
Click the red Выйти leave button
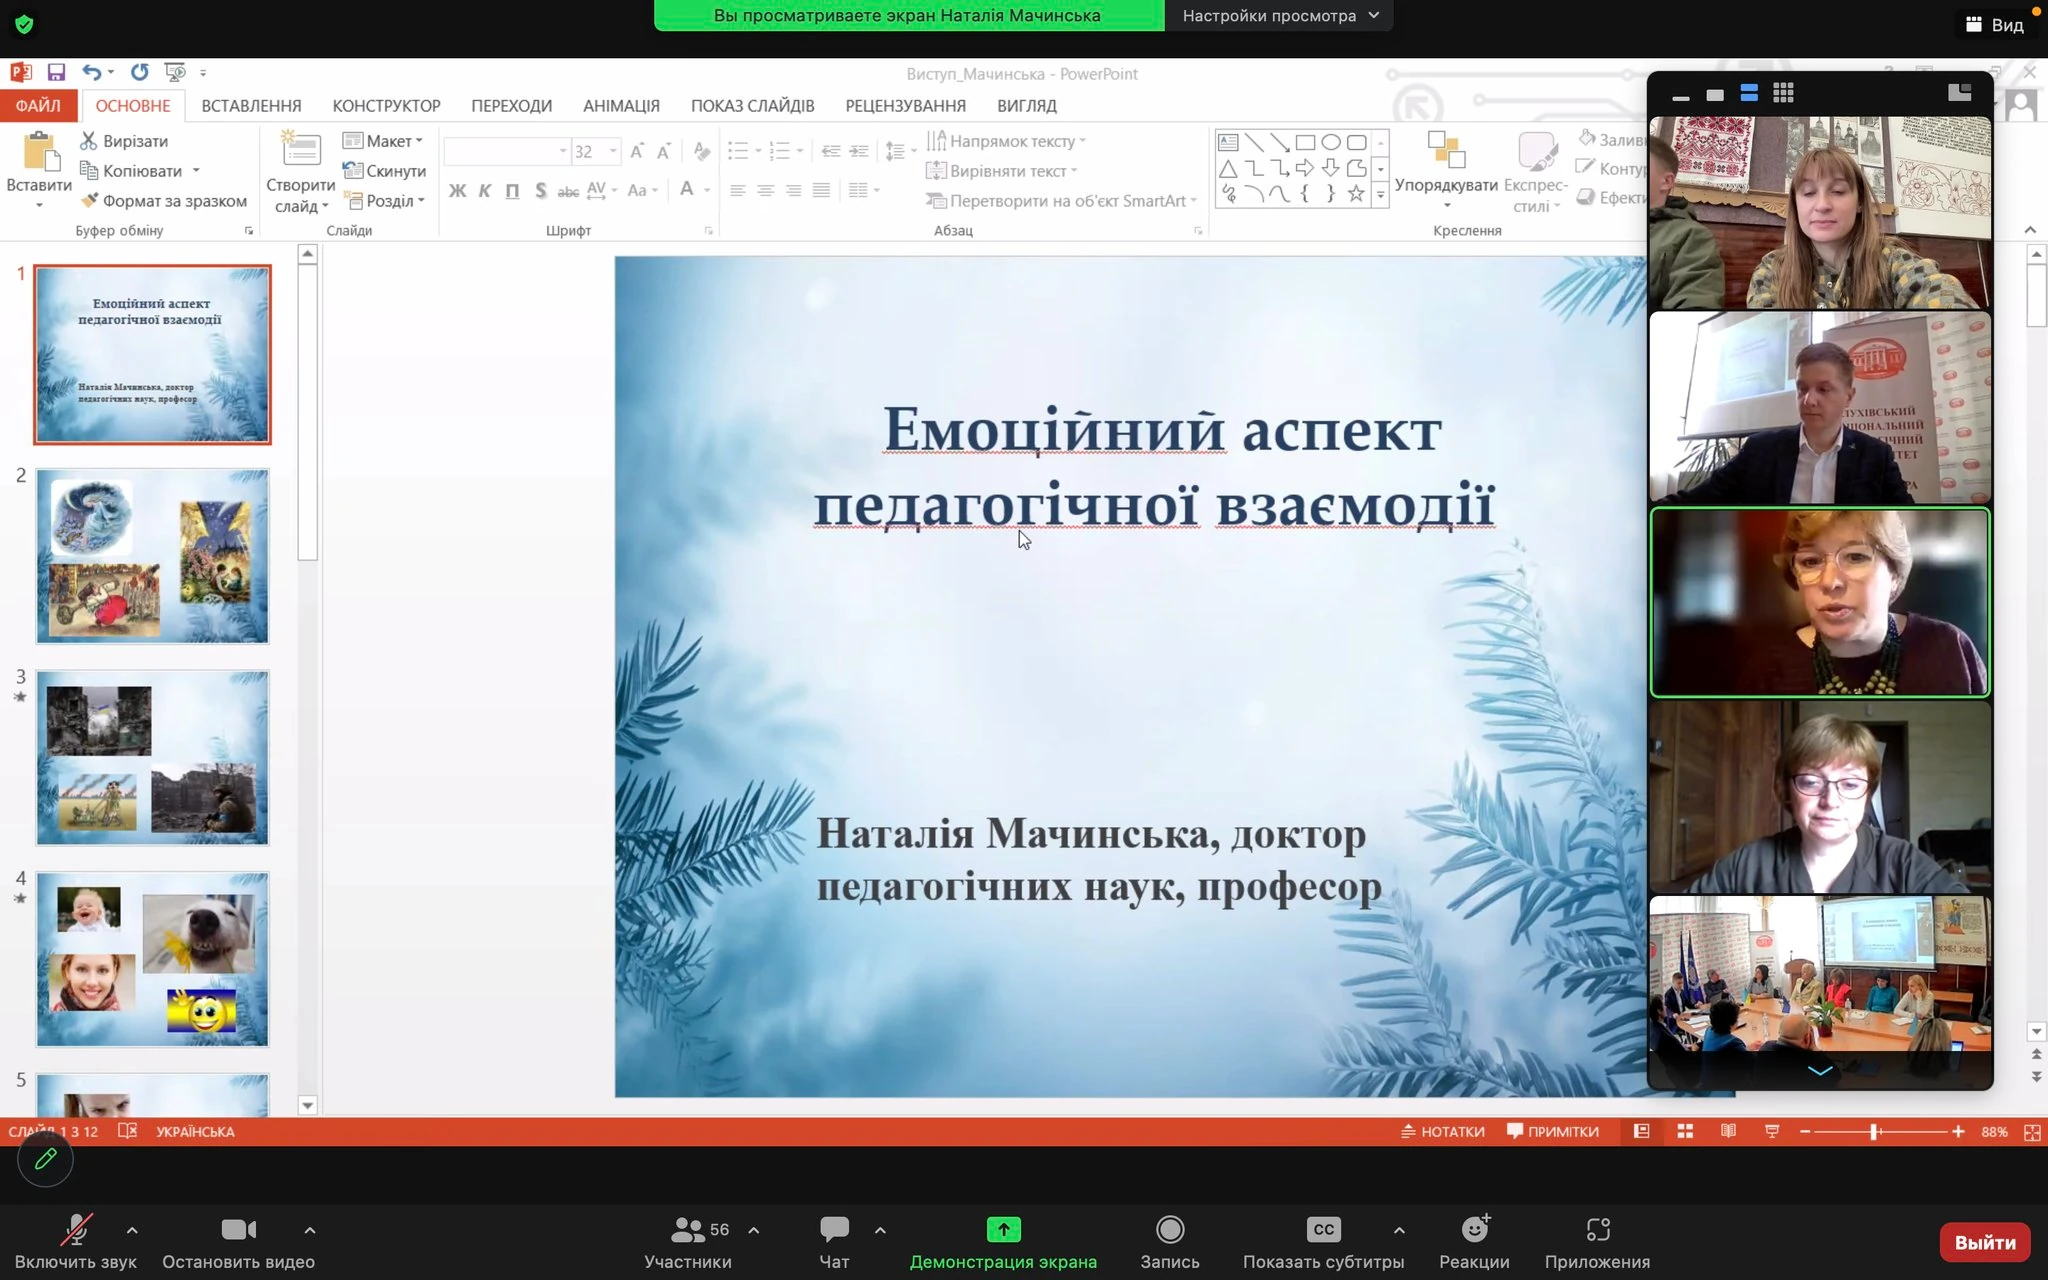pos(1985,1242)
